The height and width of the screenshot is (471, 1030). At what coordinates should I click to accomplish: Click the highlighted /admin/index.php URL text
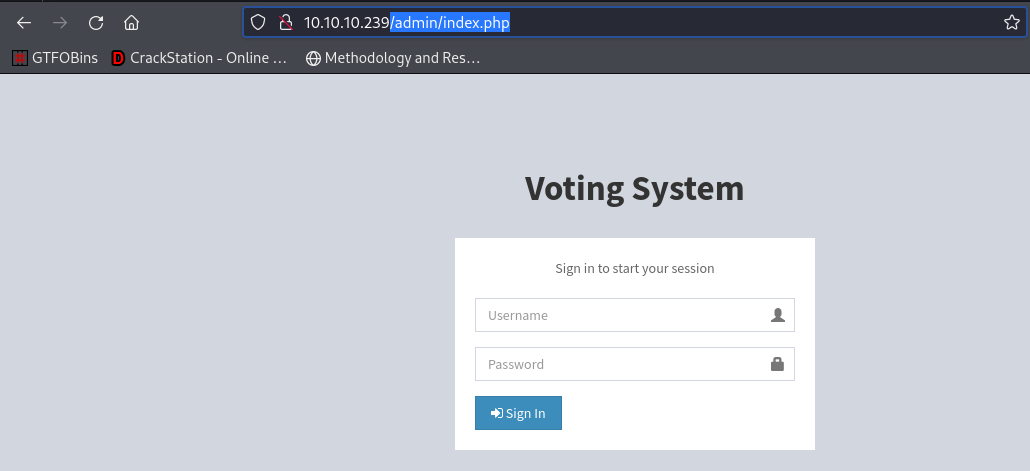point(450,23)
